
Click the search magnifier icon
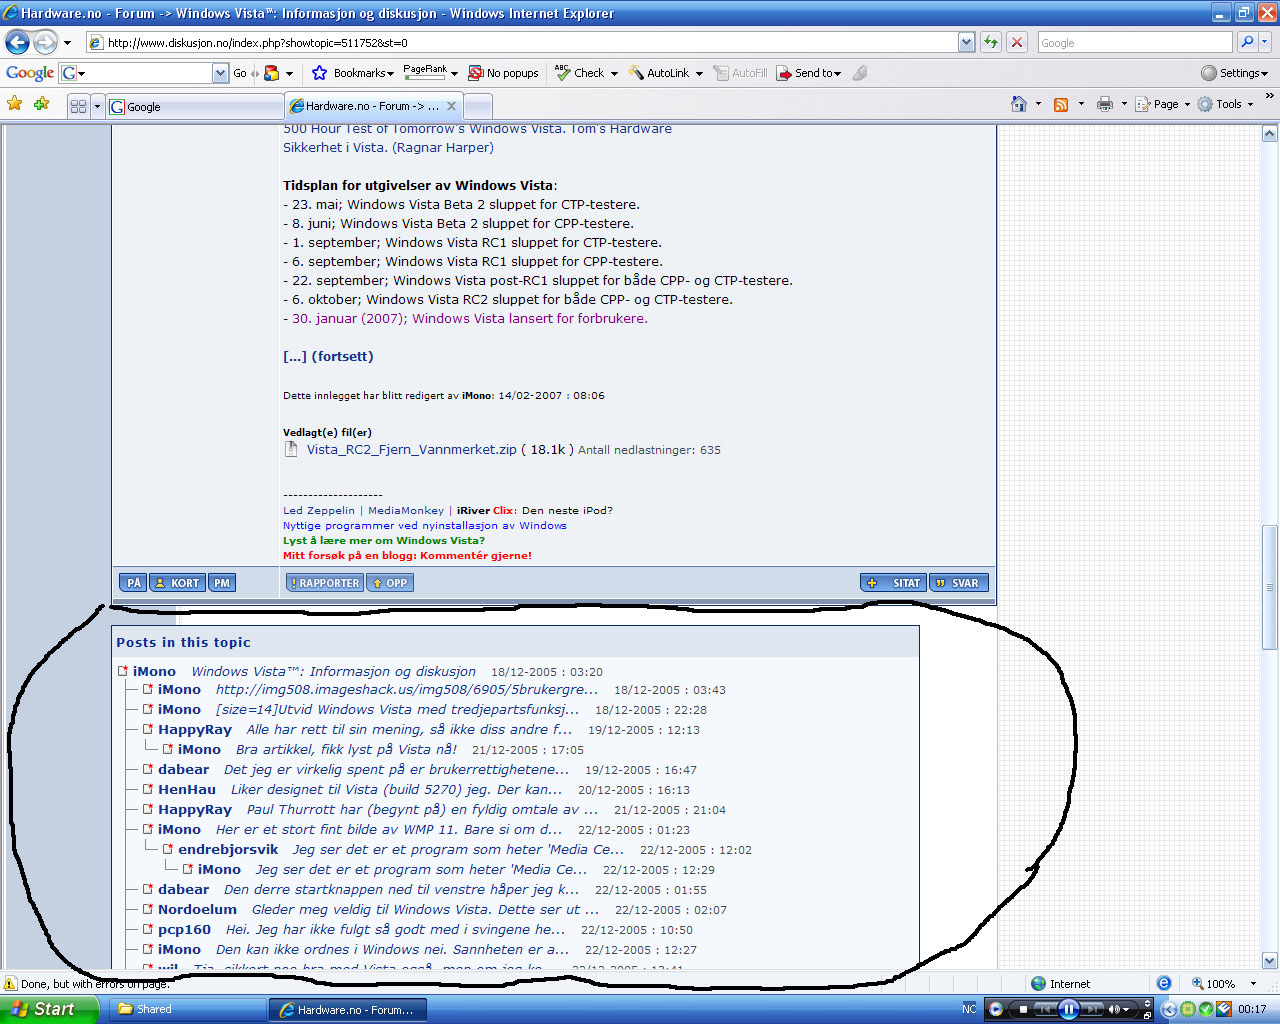point(1246,42)
